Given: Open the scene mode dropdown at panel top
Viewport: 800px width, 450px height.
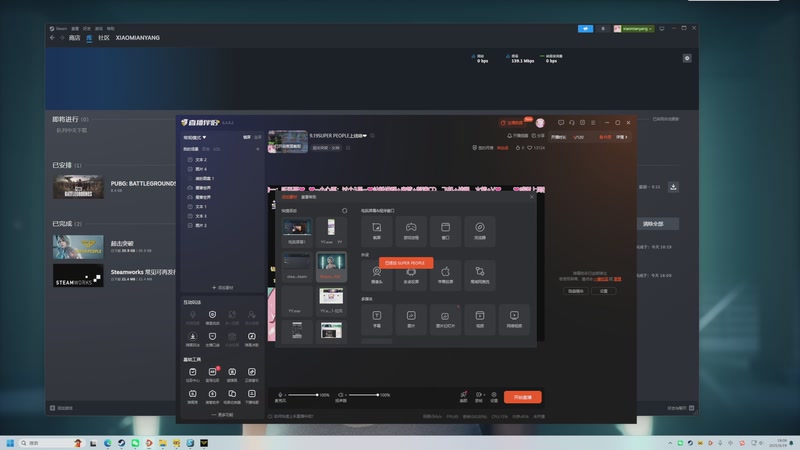Looking at the screenshot, I should pos(195,137).
